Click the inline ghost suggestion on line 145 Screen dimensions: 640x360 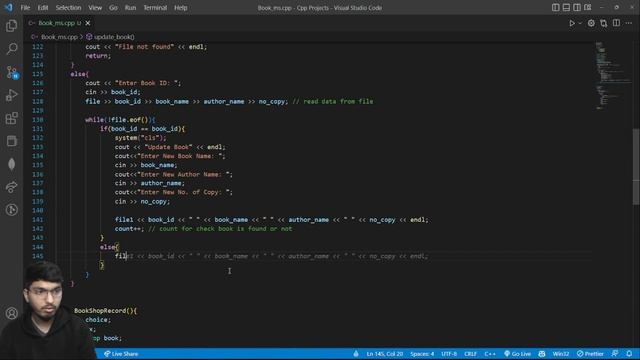tap(278, 256)
